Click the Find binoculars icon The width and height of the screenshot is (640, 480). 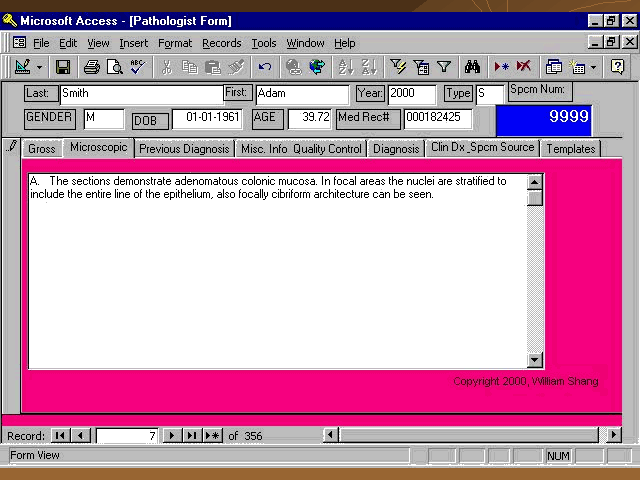(472, 67)
